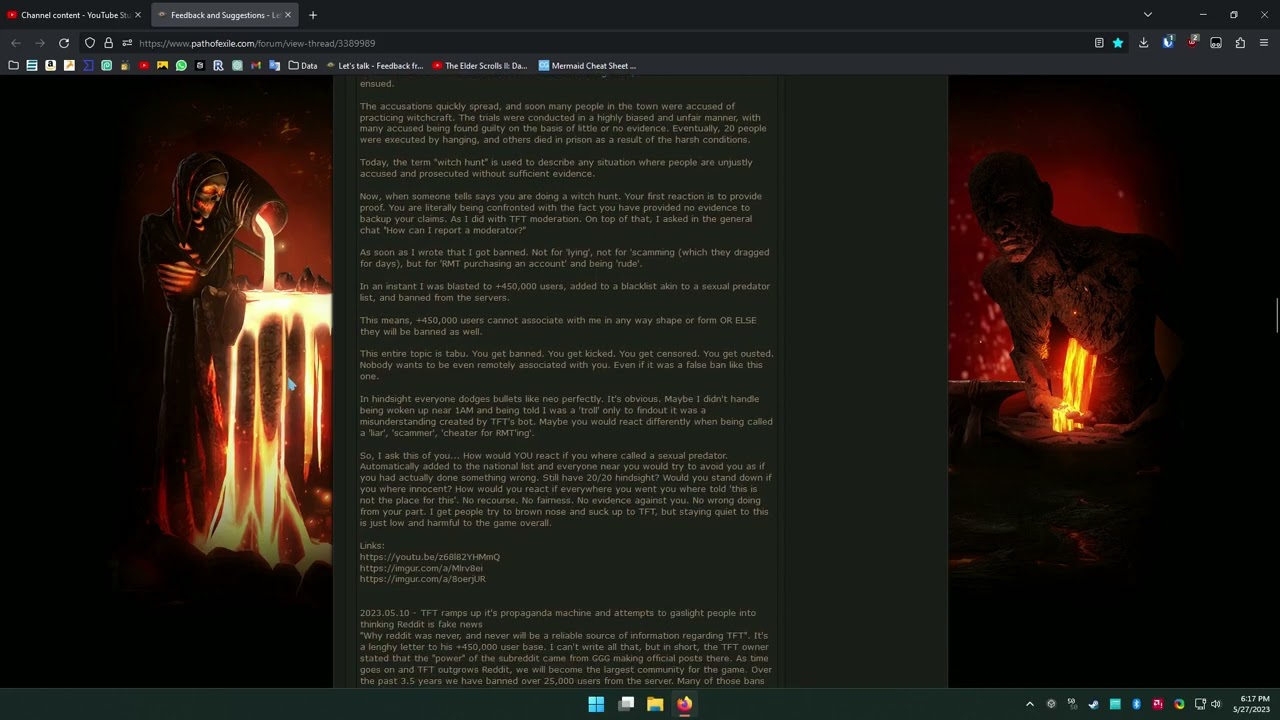Screen dimensions: 1280x720
Task: Open Task View on taskbar
Action: [x=626, y=704]
